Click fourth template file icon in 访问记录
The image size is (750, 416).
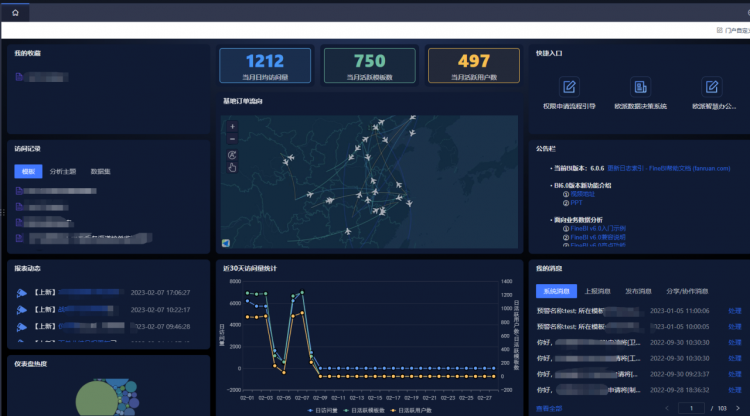coord(19,238)
